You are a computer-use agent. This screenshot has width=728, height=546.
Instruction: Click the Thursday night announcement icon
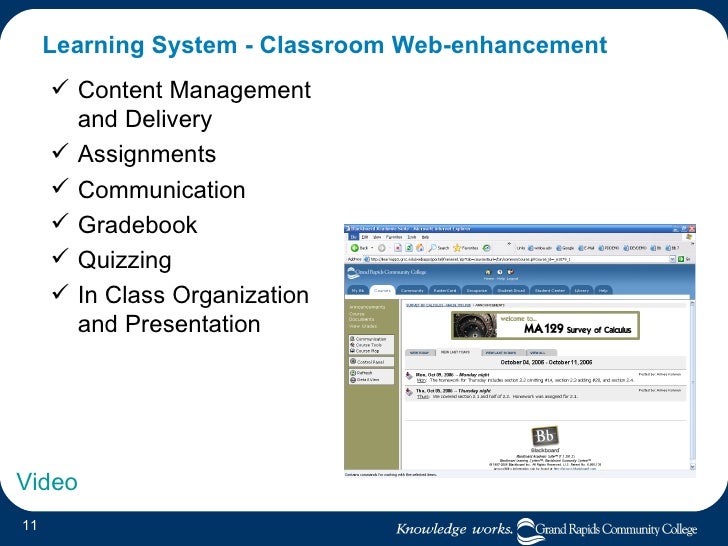[409, 393]
